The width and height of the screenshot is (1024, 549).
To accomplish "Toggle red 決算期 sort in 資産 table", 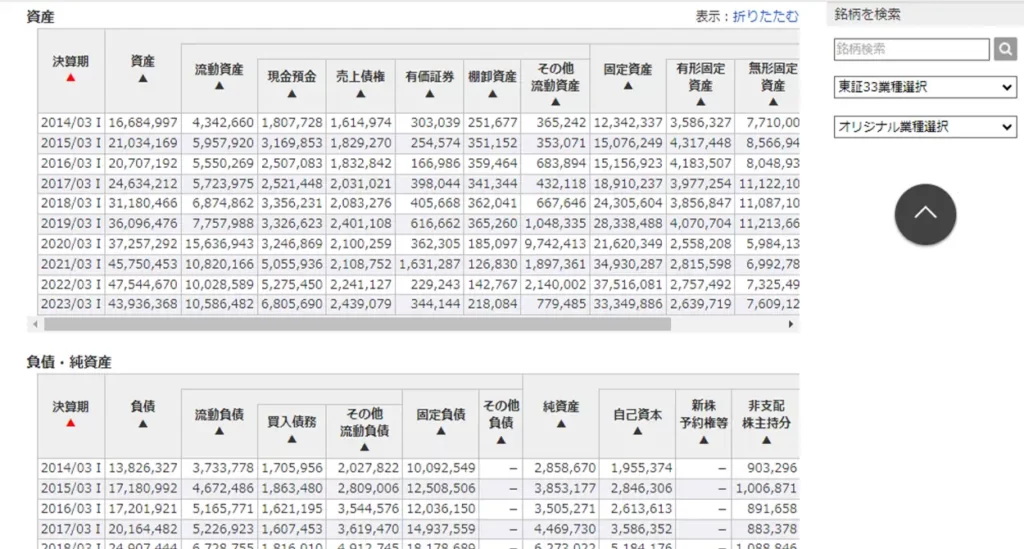I will pos(70,78).
